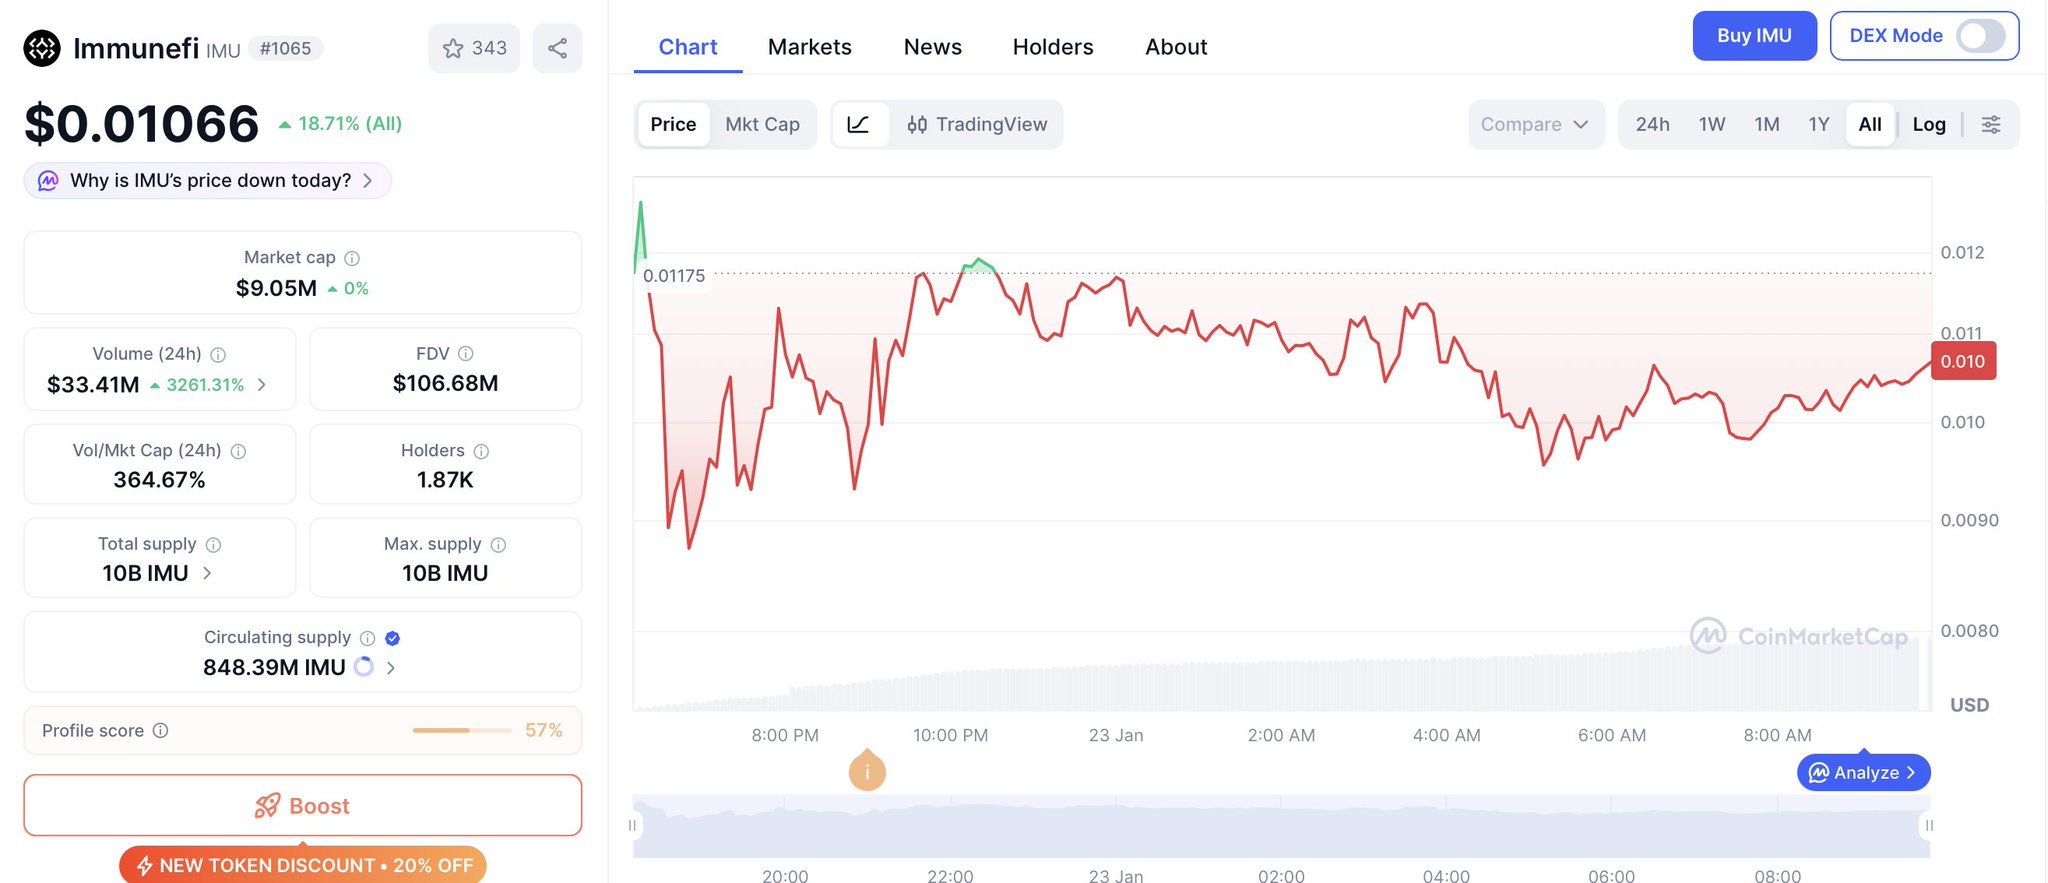Click Profile score info icon
This screenshot has width=2048, height=883.
(160, 731)
